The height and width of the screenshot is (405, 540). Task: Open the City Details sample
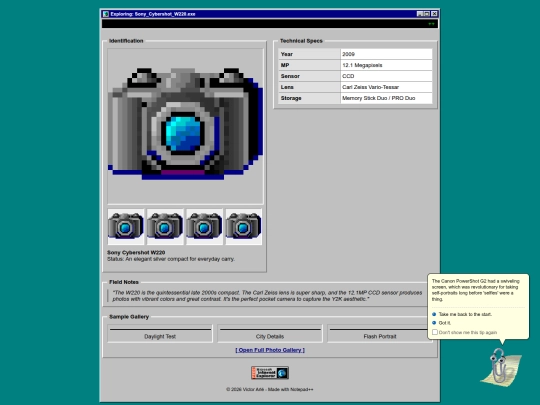(x=270, y=333)
